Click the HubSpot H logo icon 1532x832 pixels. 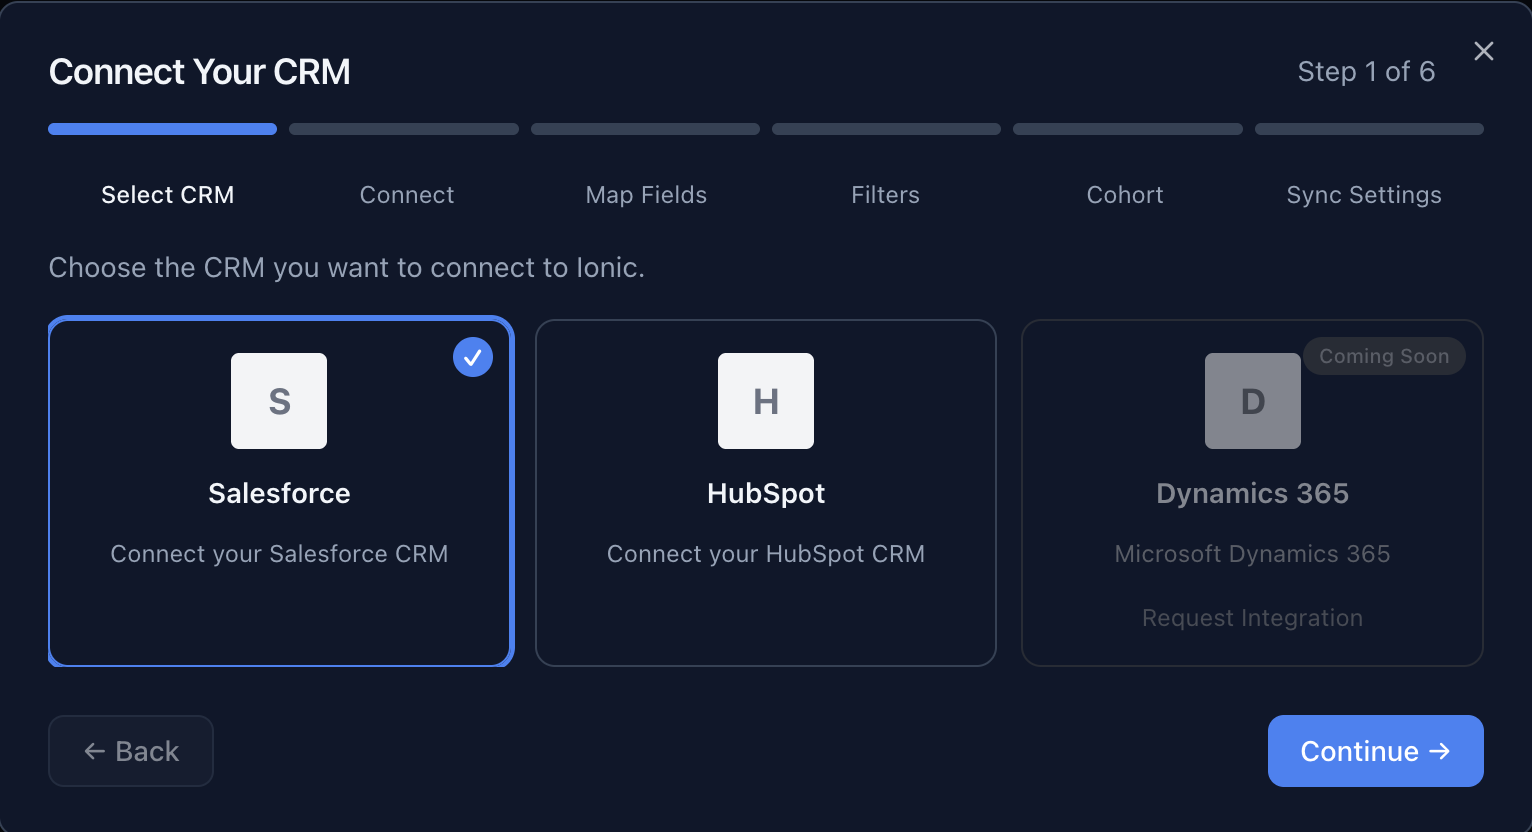(x=766, y=401)
